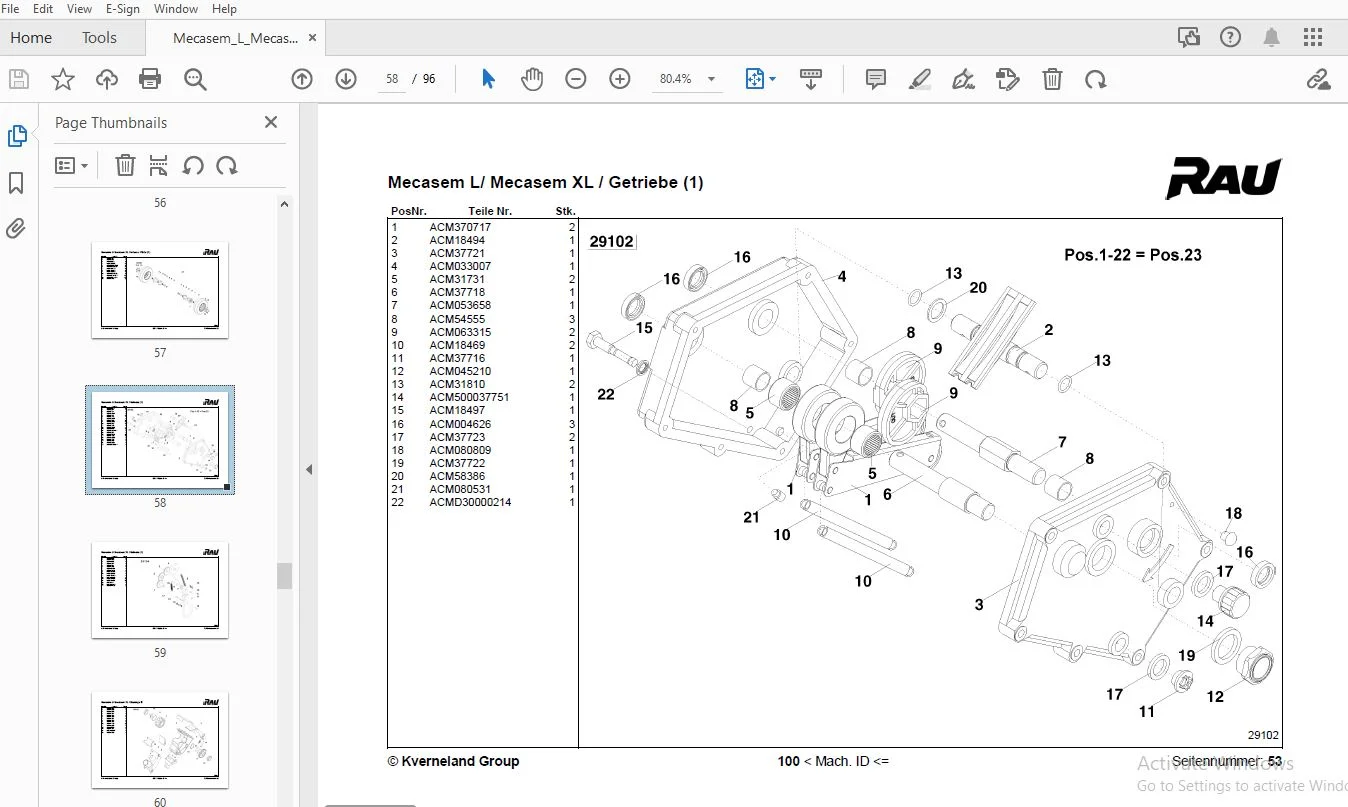Click part number ACMD30000214 in the list

[470, 502]
